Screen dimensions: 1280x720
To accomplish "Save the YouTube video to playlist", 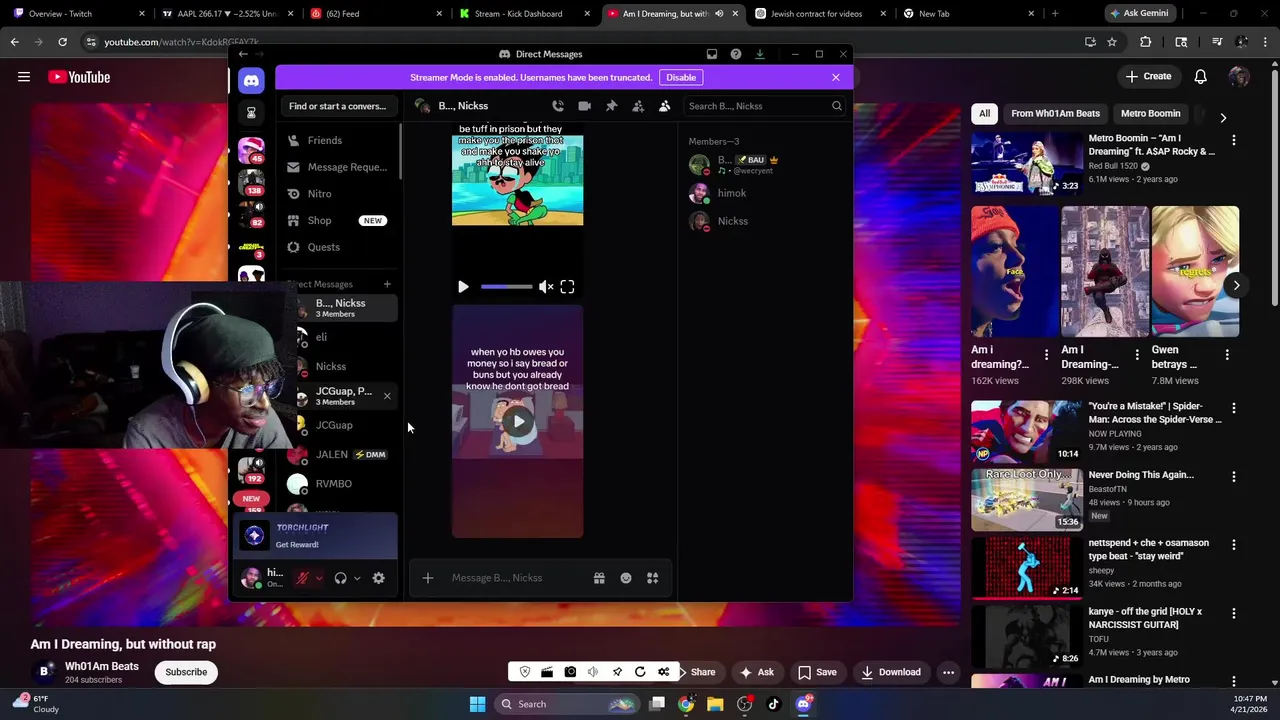I will [817, 672].
